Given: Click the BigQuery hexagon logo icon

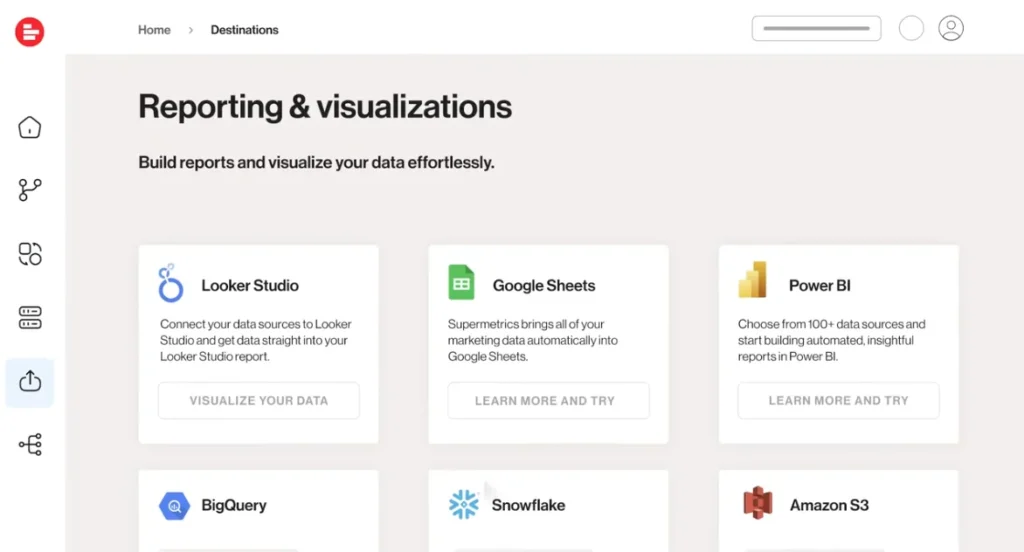Looking at the screenshot, I should [174, 506].
